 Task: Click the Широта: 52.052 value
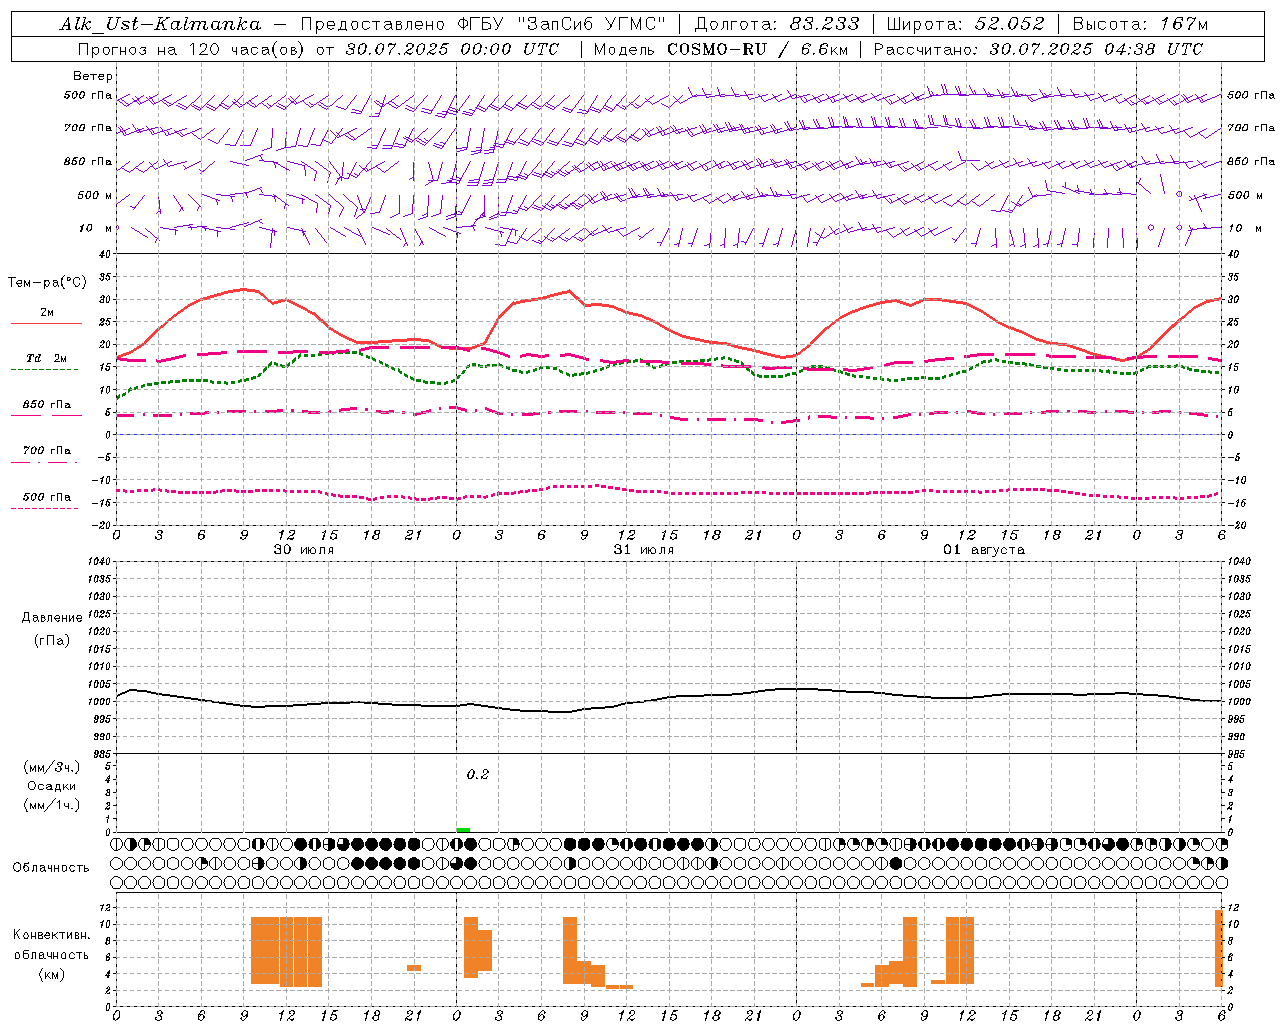tap(966, 24)
